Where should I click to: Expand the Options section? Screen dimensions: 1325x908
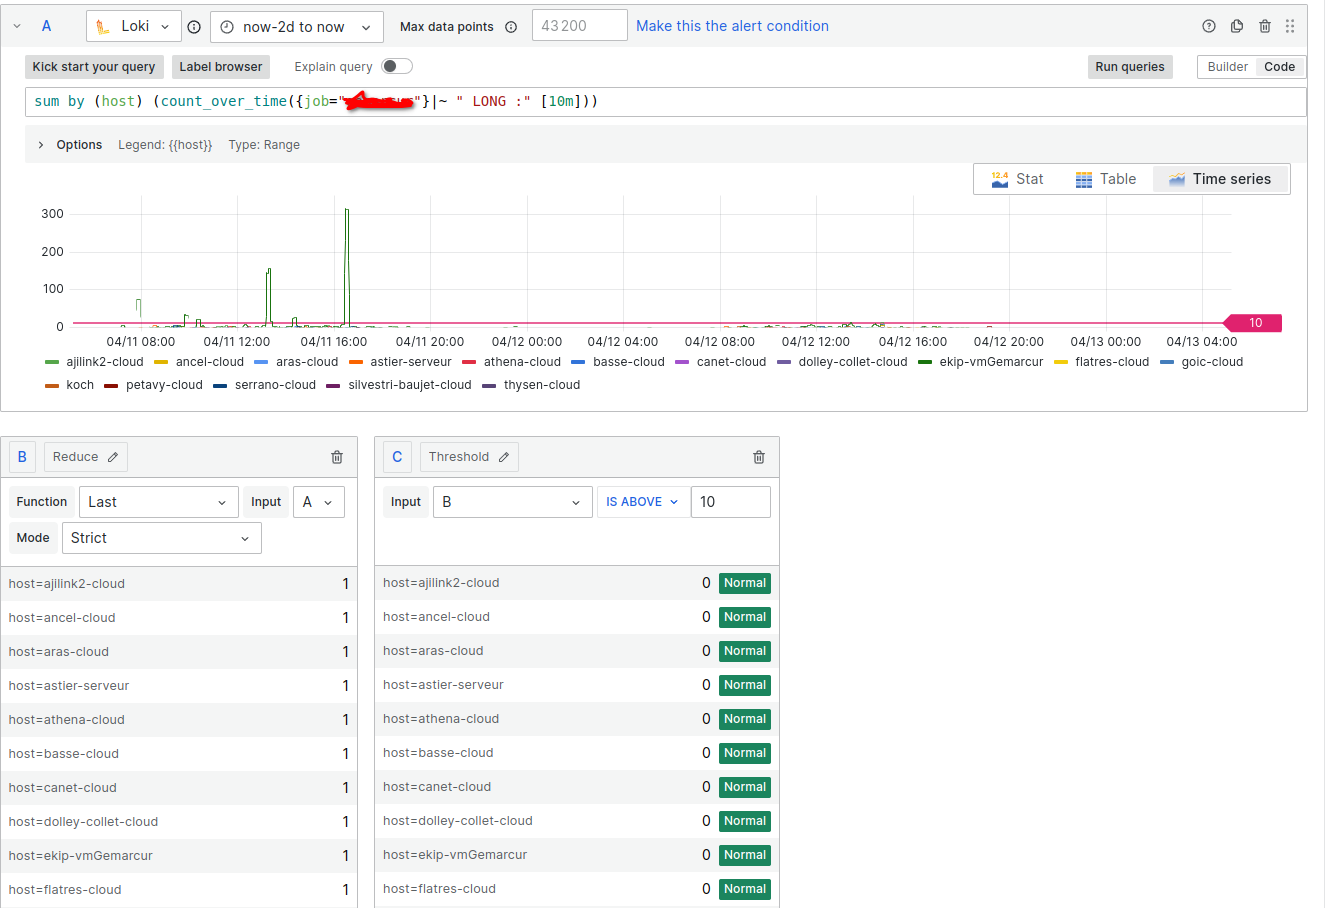[70, 145]
